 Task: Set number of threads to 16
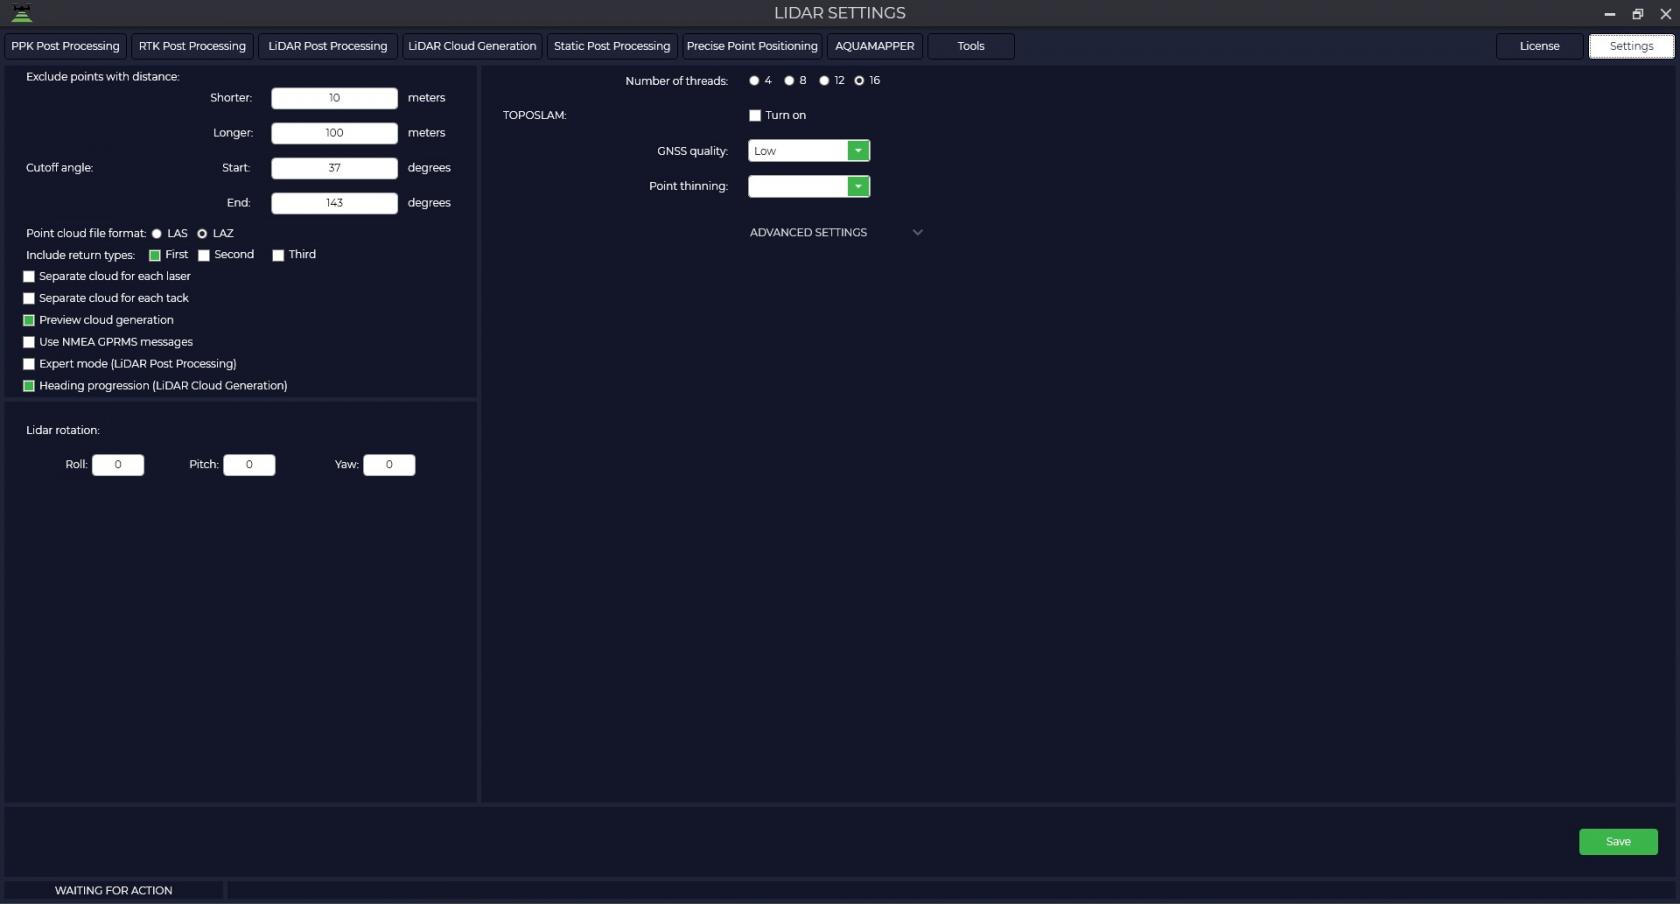click(859, 81)
